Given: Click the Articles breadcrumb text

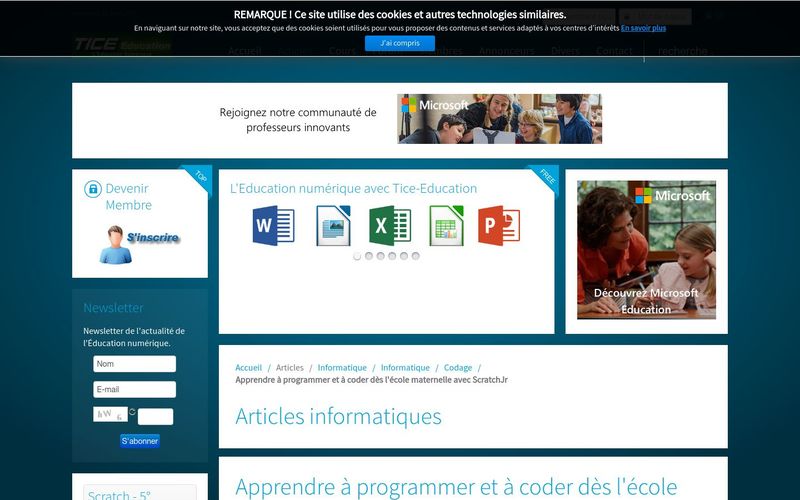Looking at the screenshot, I should coord(290,368).
